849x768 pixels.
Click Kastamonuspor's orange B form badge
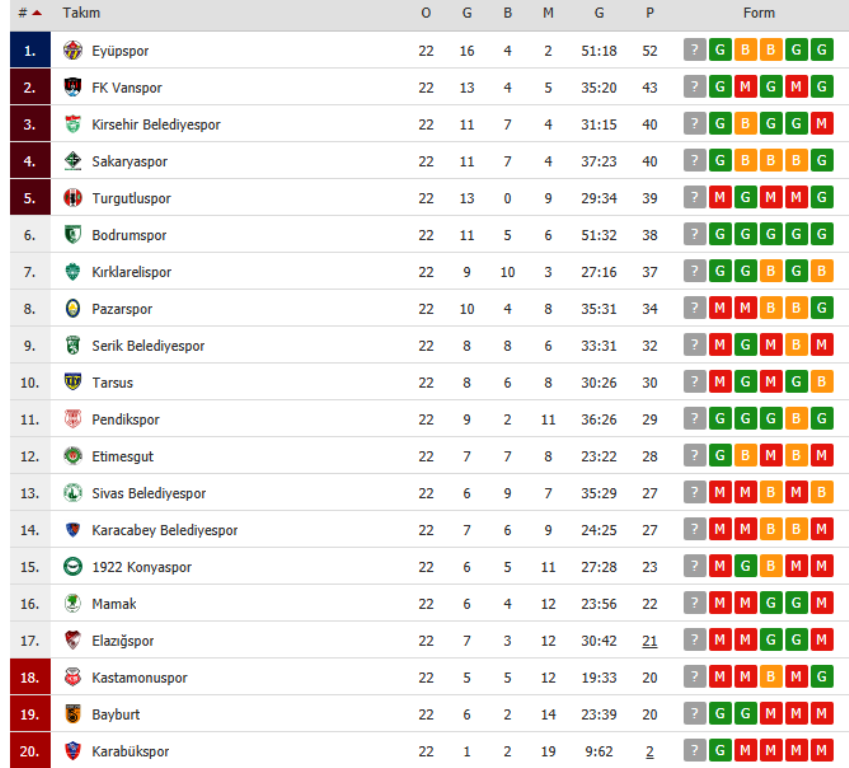pyautogui.click(x=771, y=678)
